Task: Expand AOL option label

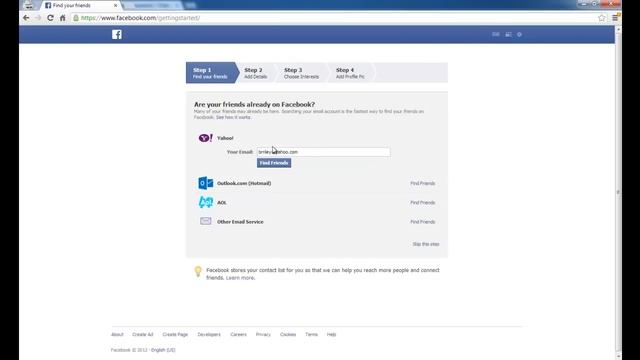Action: 222,202
